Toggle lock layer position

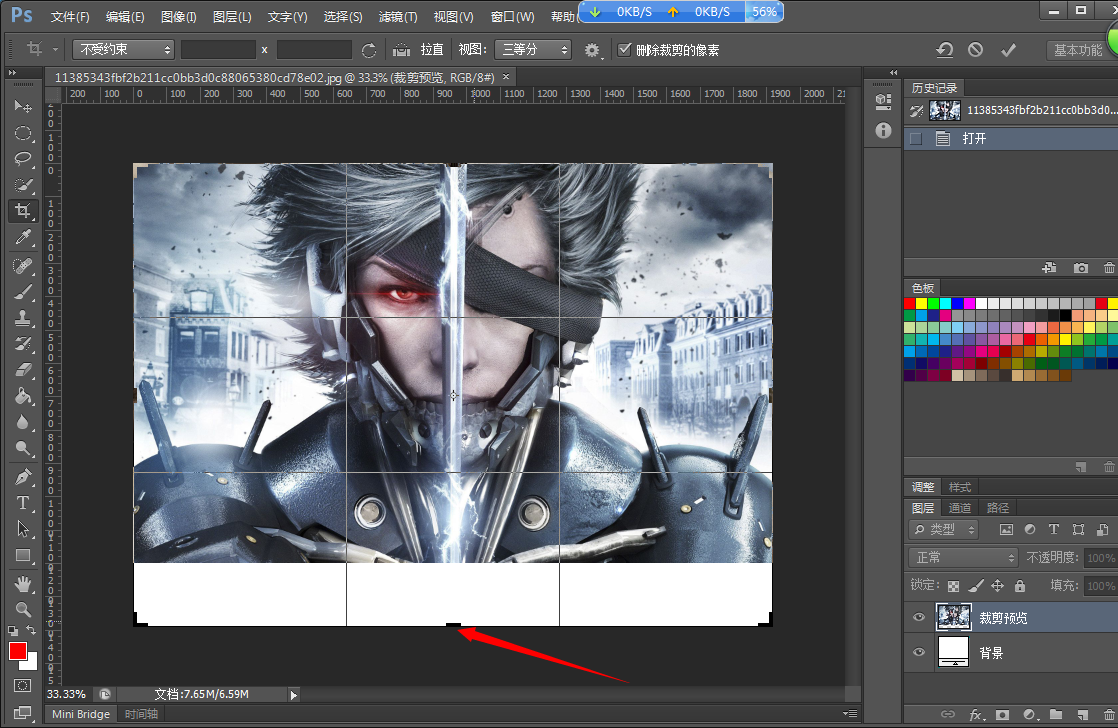coord(998,586)
